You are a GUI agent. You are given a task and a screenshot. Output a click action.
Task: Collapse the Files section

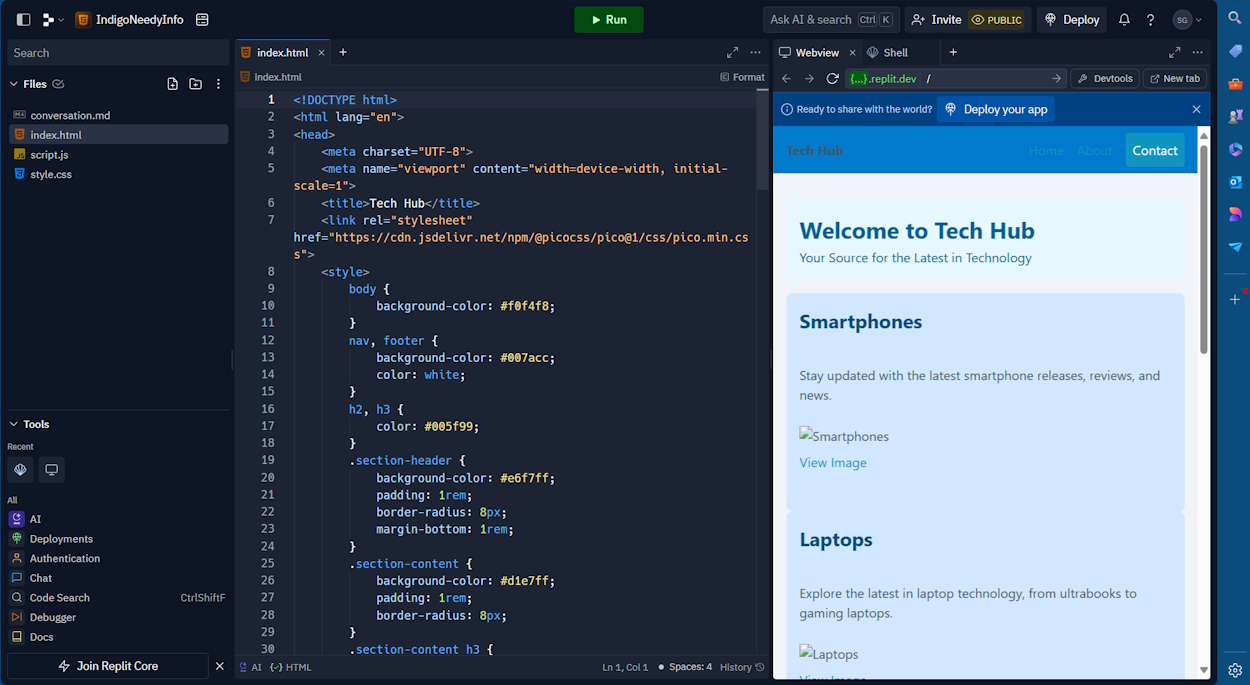[14, 84]
